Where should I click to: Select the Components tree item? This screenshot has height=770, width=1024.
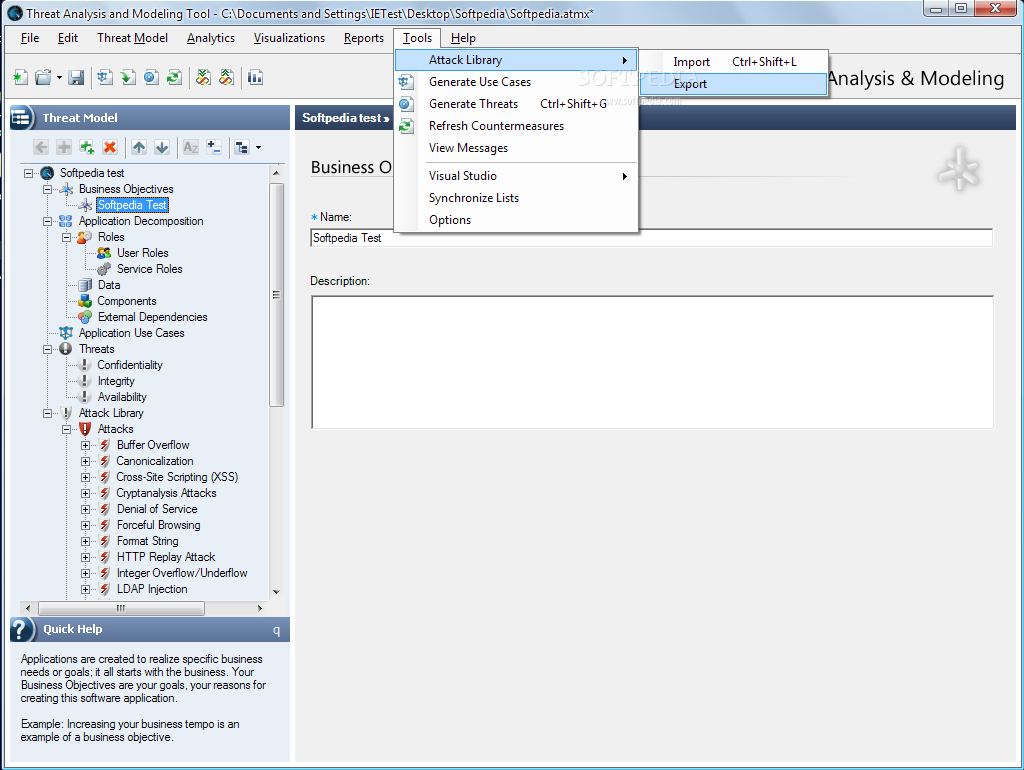(127, 301)
